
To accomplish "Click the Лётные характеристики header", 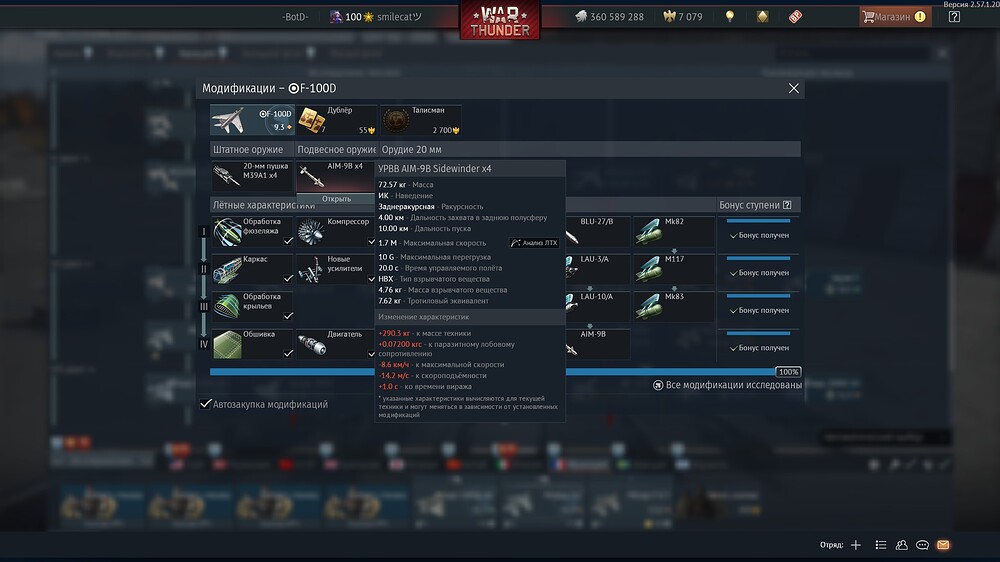I will pyautogui.click(x=263, y=205).
